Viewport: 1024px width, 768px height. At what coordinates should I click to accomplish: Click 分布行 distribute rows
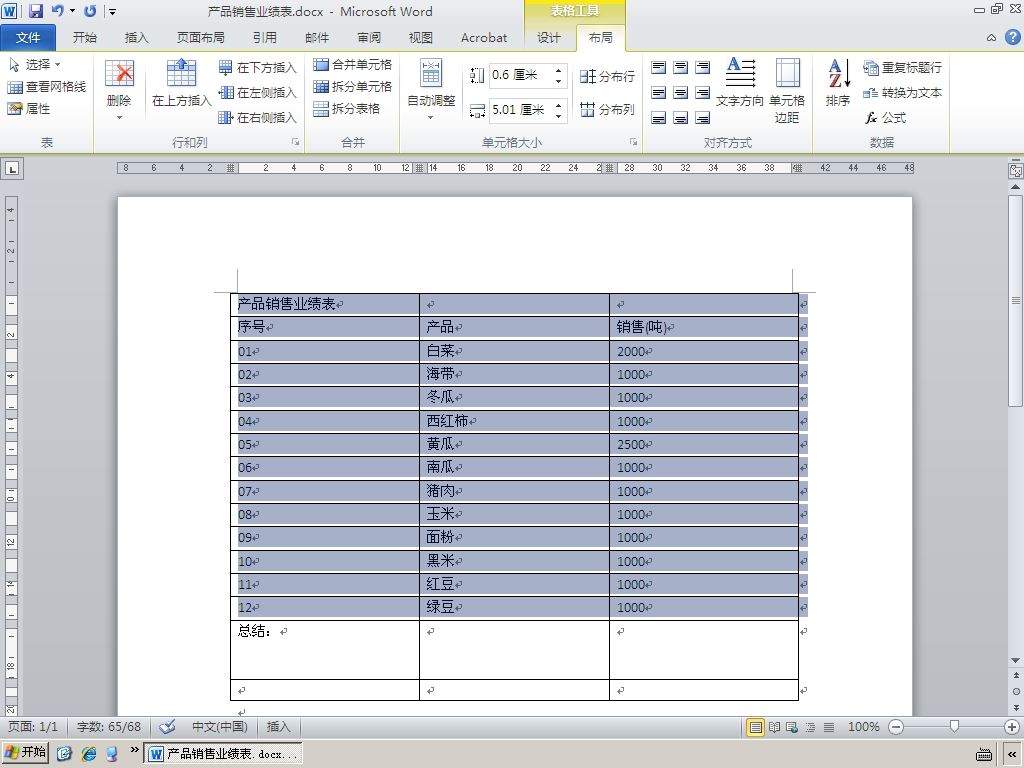click(x=607, y=76)
